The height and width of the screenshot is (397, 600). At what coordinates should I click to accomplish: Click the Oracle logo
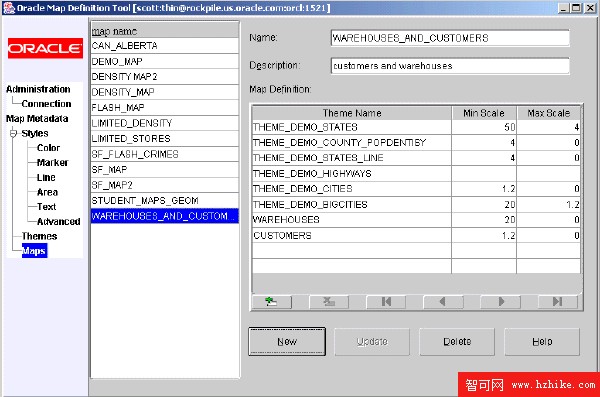coord(45,48)
